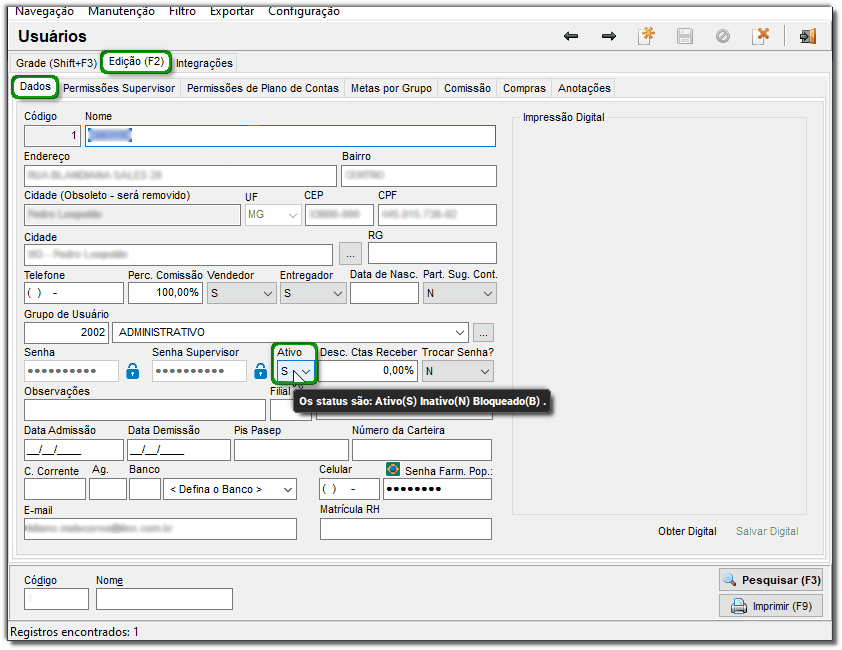Open the Exportar menu
842x650 pixels.
(x=231, y=11)
